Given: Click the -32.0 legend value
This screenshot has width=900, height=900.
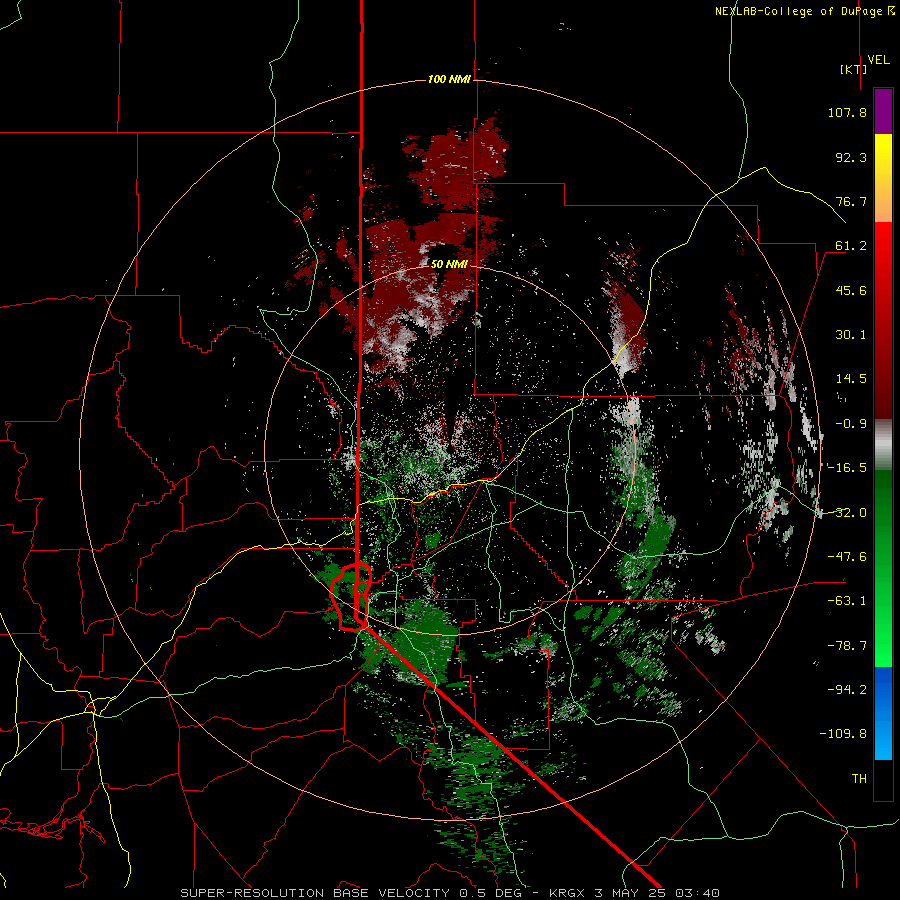Looking at the screenshot, I should click(847, 513).
